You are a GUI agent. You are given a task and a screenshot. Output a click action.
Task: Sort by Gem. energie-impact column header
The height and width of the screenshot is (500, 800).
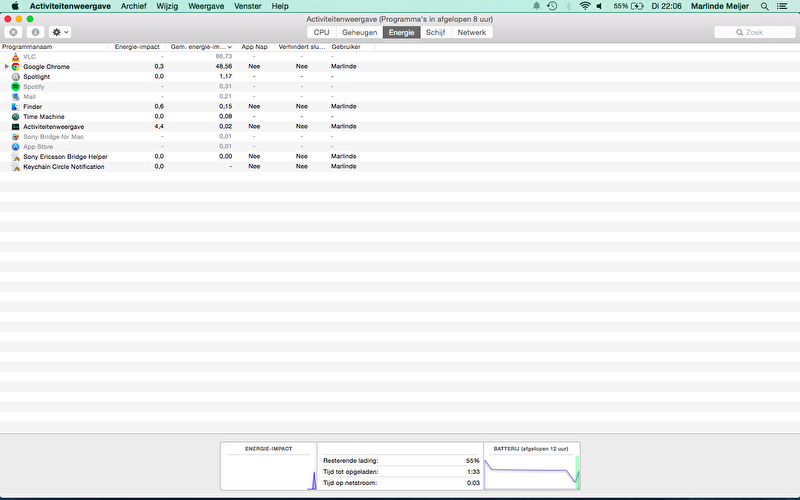pyautogui.click(x=200, y=46)
